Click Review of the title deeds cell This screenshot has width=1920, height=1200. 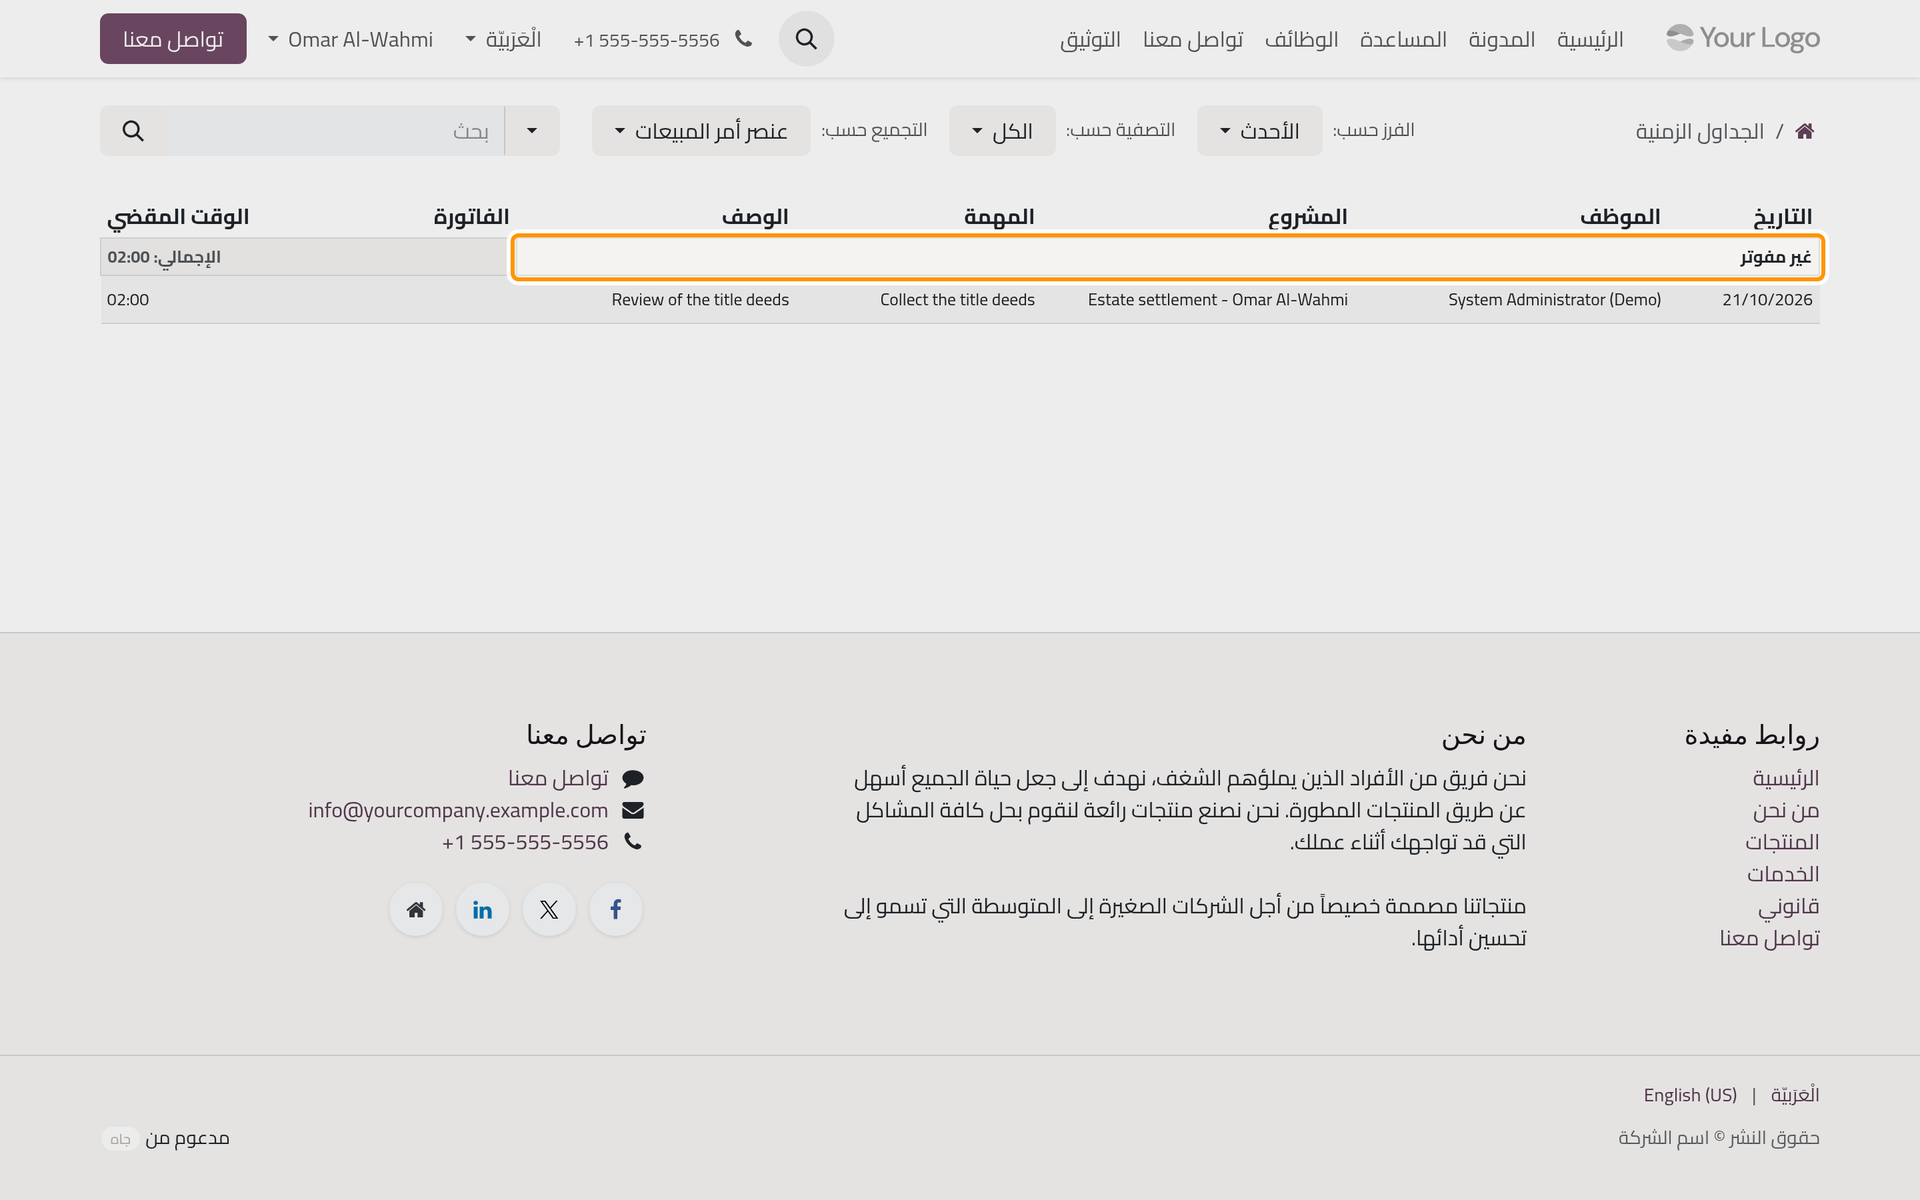pos(700,299)
